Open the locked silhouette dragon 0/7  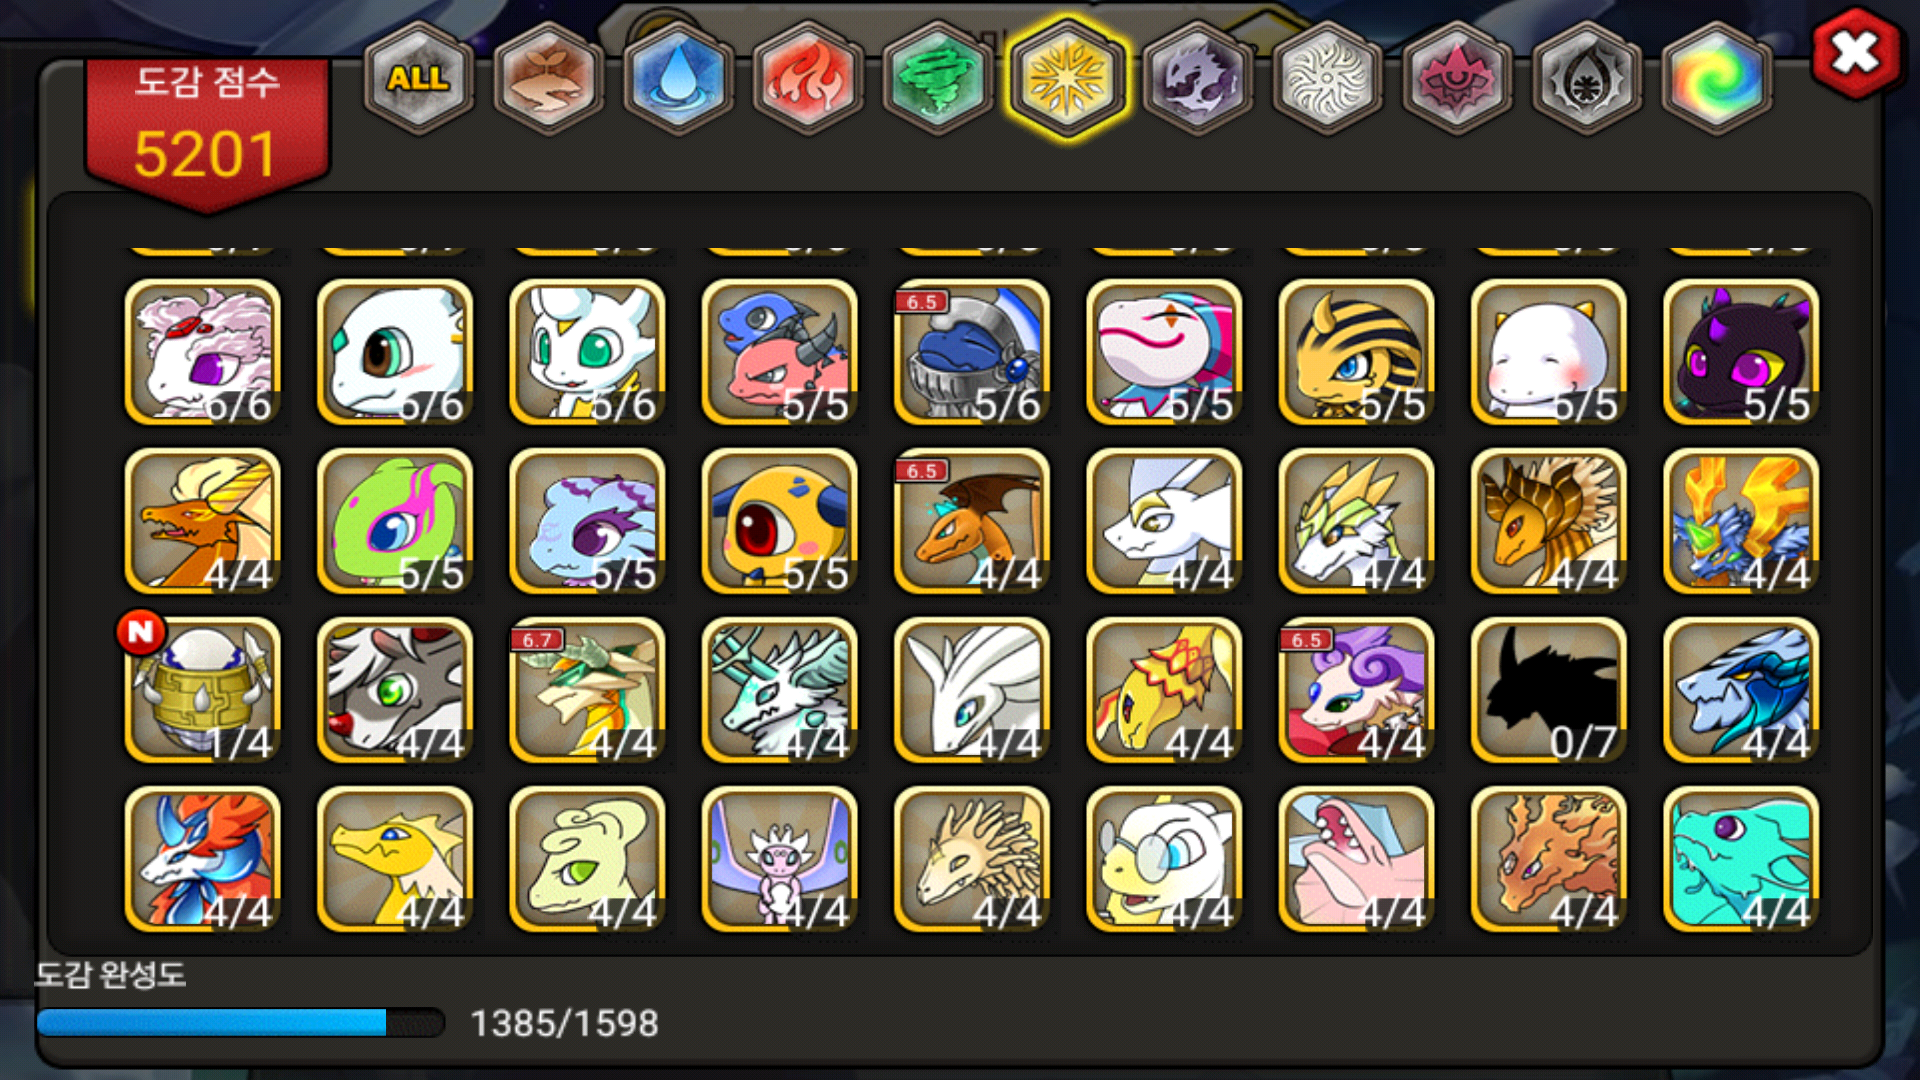[x=1548, y=690]
